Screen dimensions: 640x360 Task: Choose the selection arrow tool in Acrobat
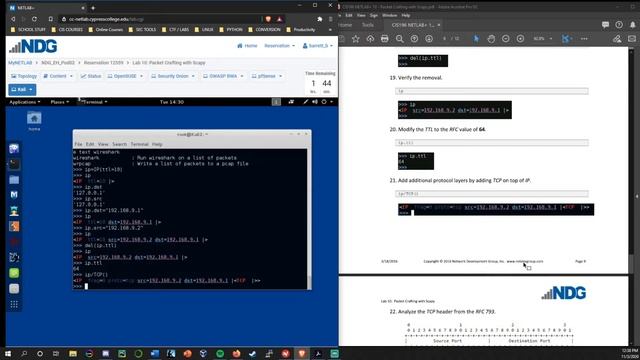click(476, 39)
